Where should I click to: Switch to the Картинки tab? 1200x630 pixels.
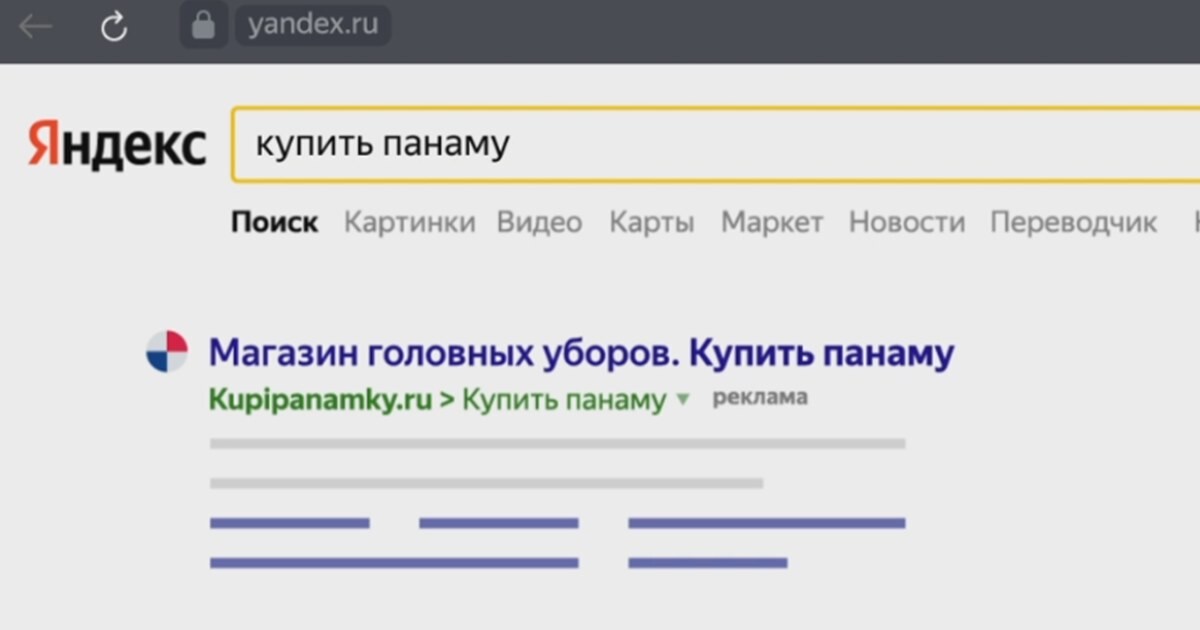pyautogui.click(x=409, y=222)
